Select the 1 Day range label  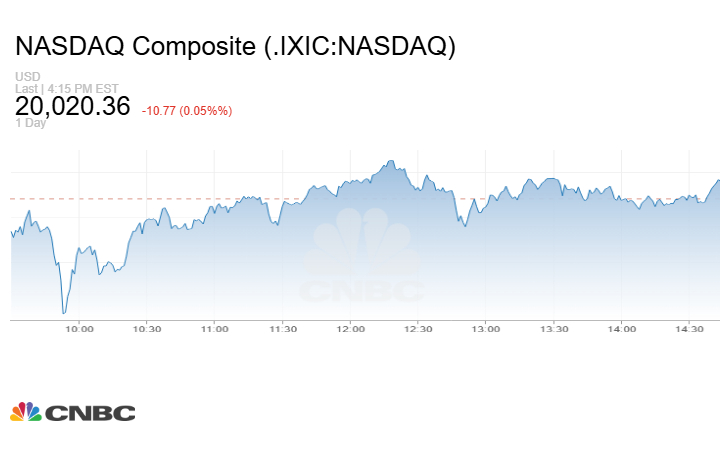click(30, 123)
